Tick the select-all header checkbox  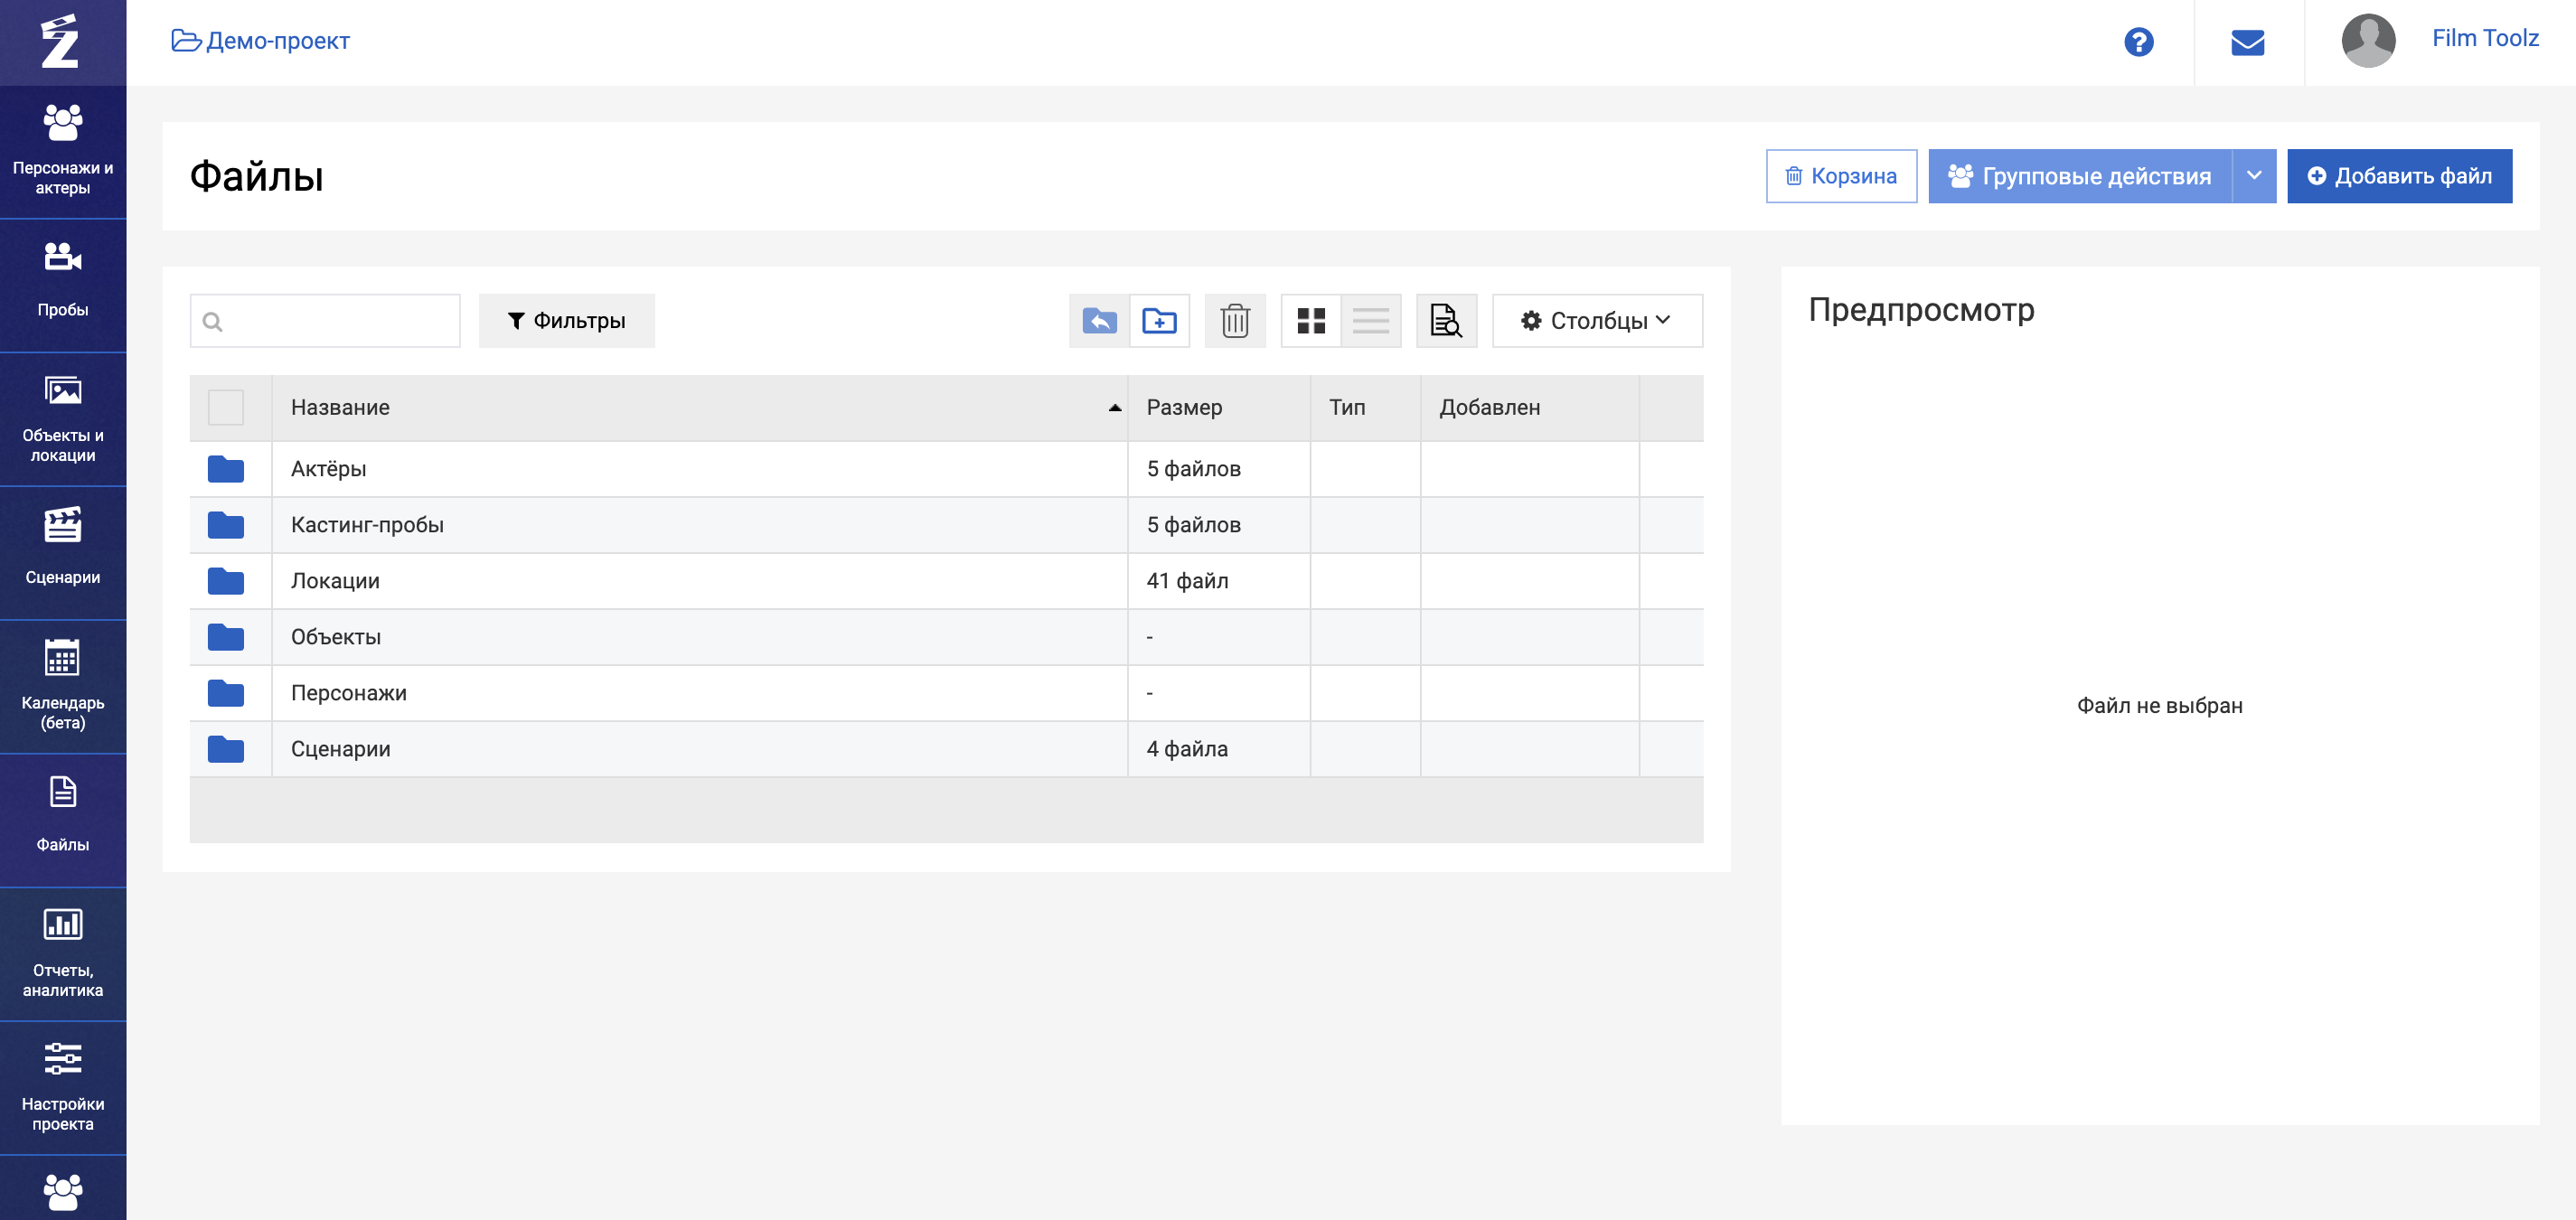(x=225, y=408)
